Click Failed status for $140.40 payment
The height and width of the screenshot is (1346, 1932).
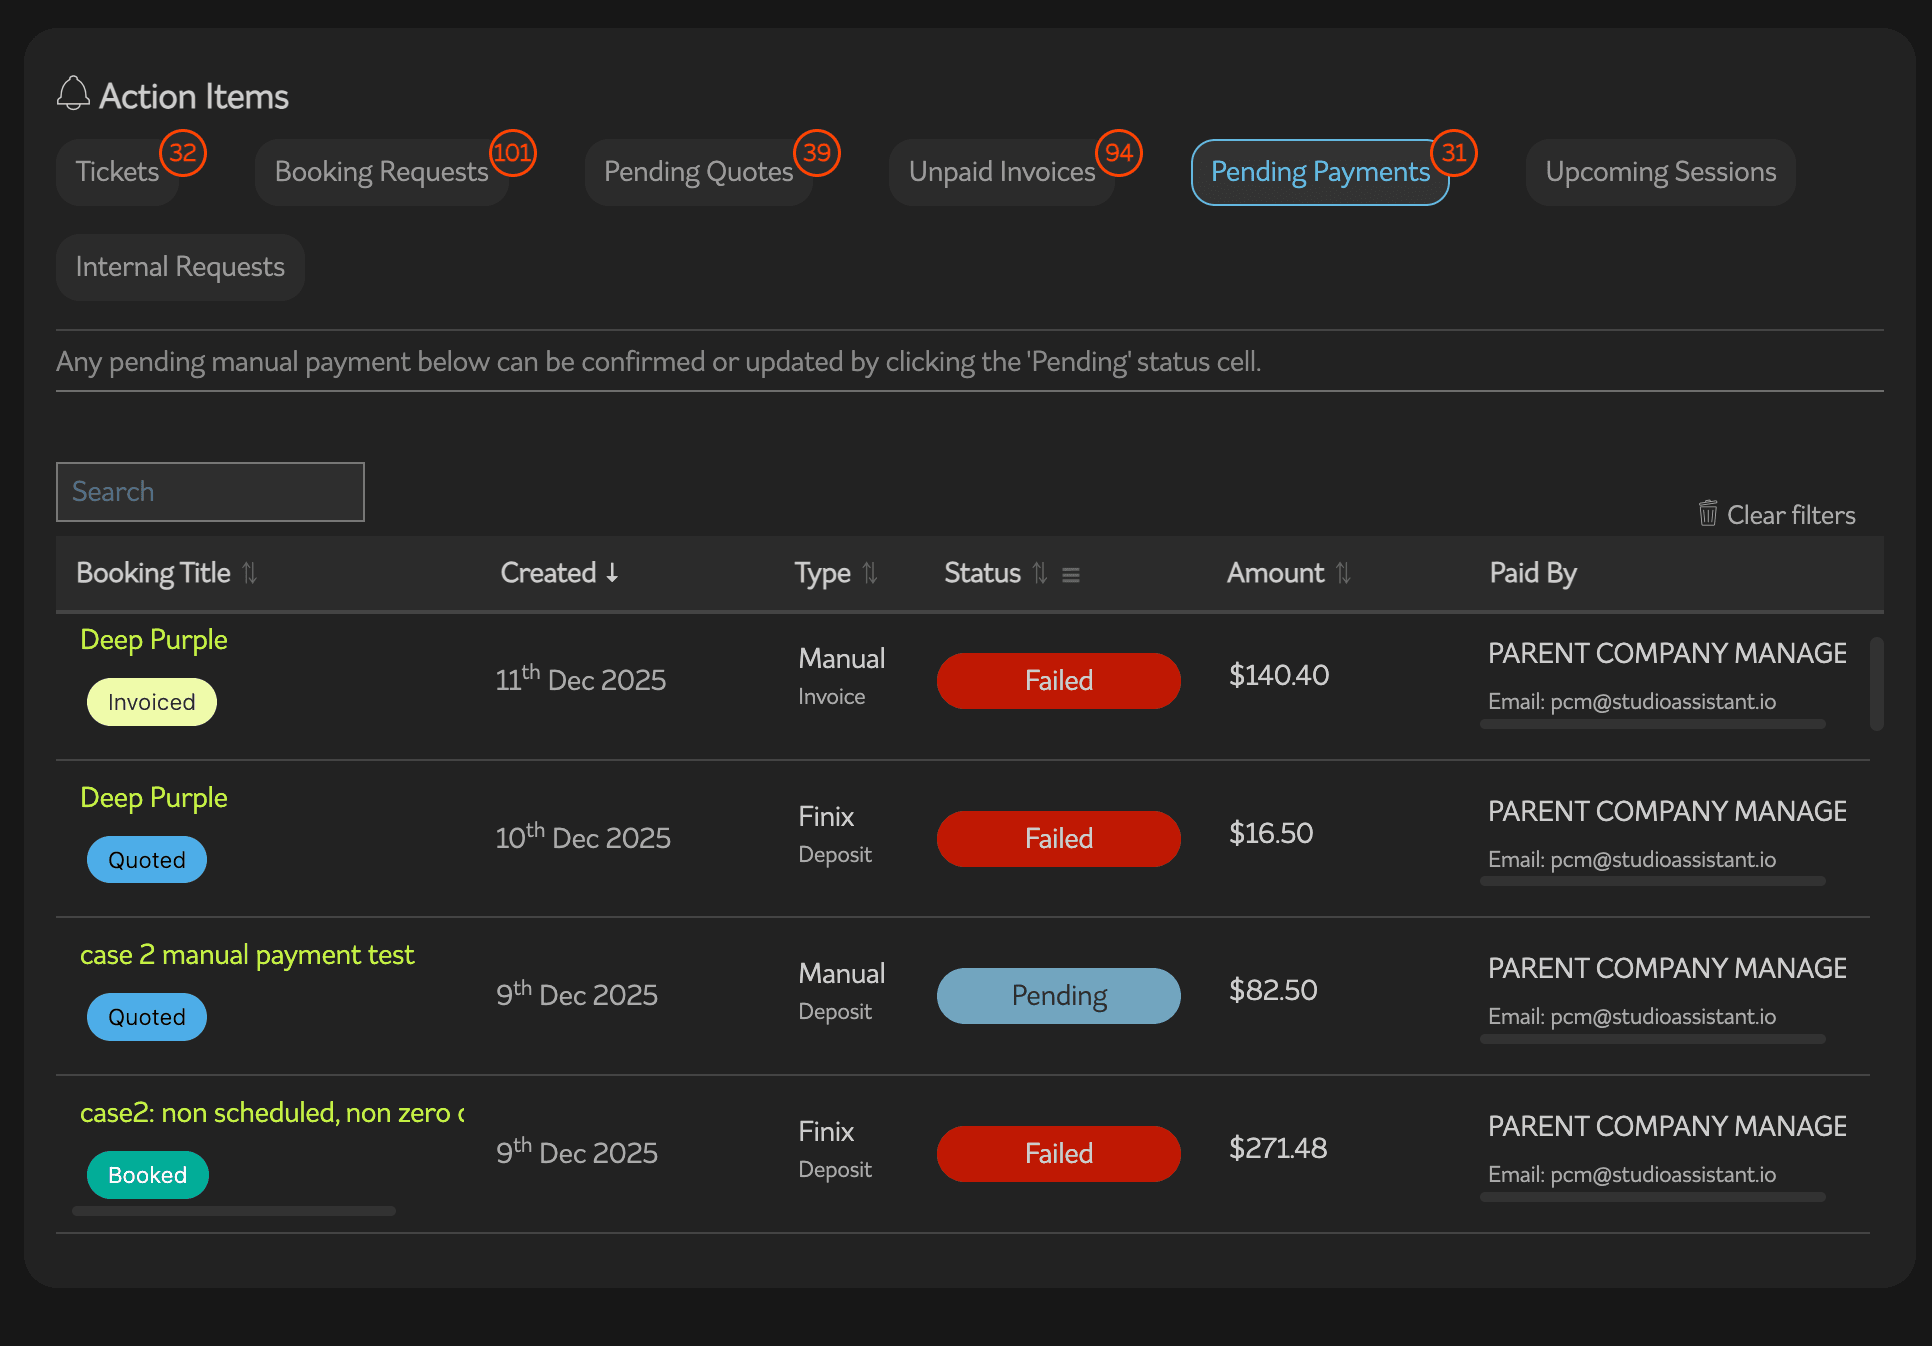[x=1059, y=681]
